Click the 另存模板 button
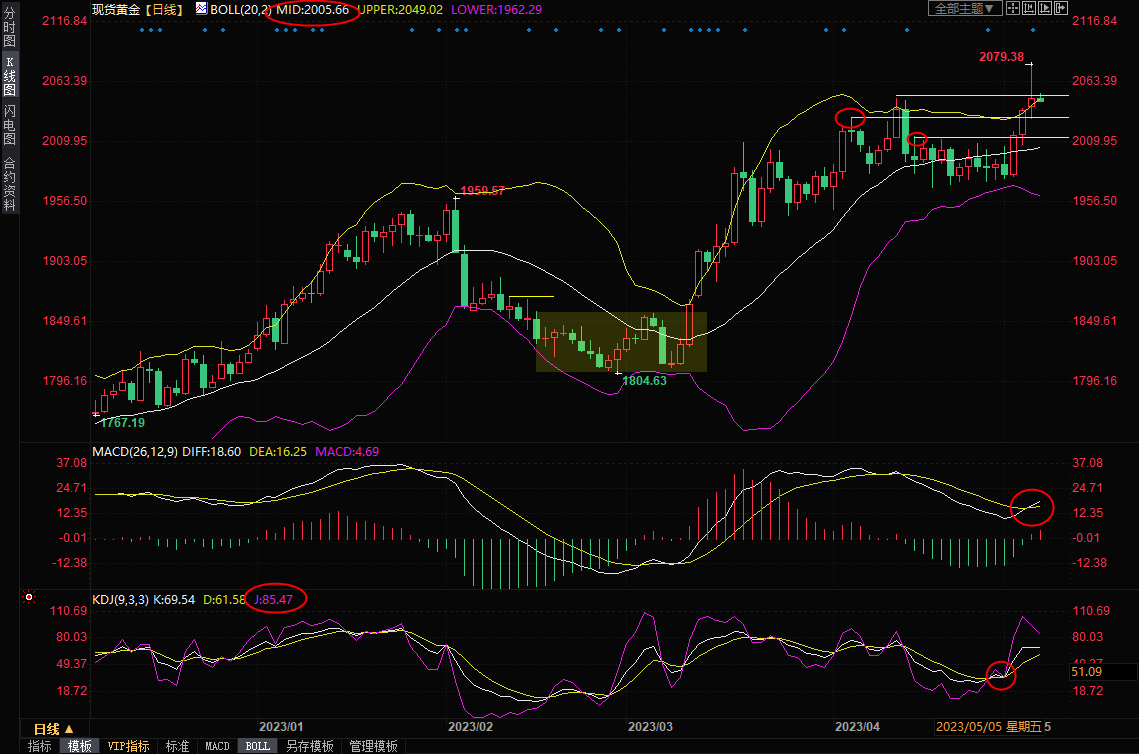 (309, 746)
